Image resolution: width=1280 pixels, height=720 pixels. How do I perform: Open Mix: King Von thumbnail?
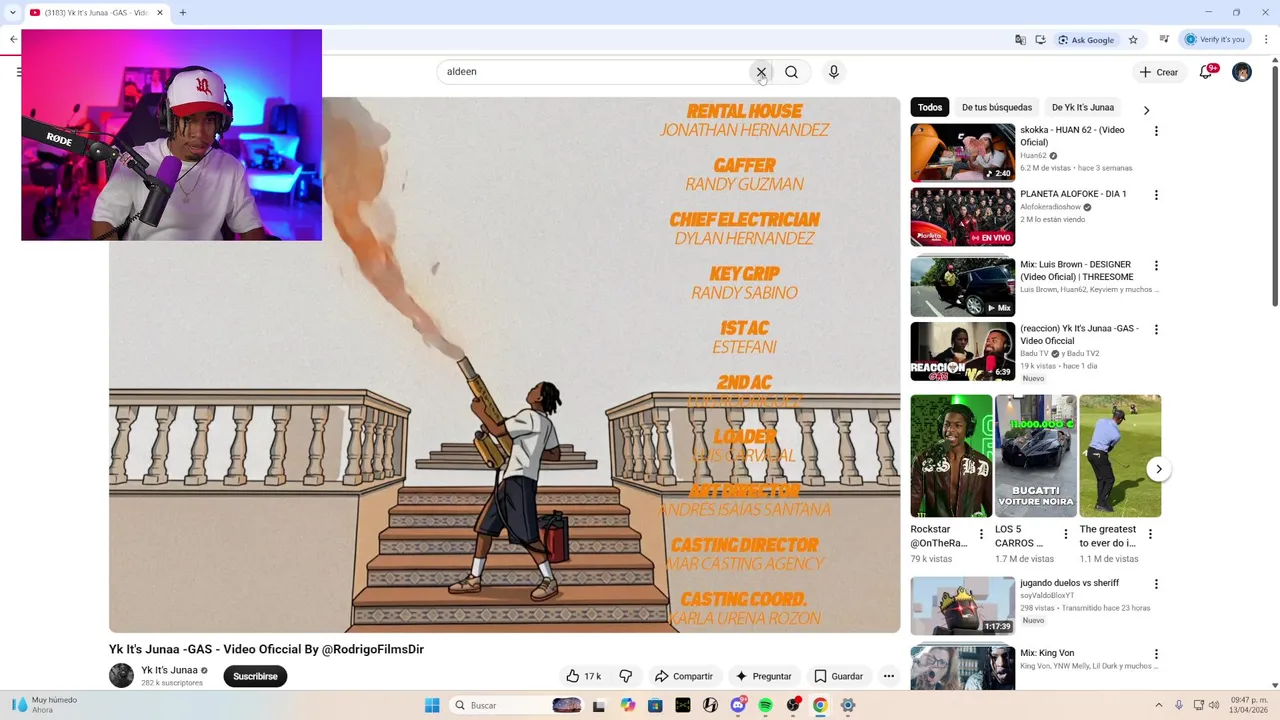pyautogui.click(x=962, y=667)
